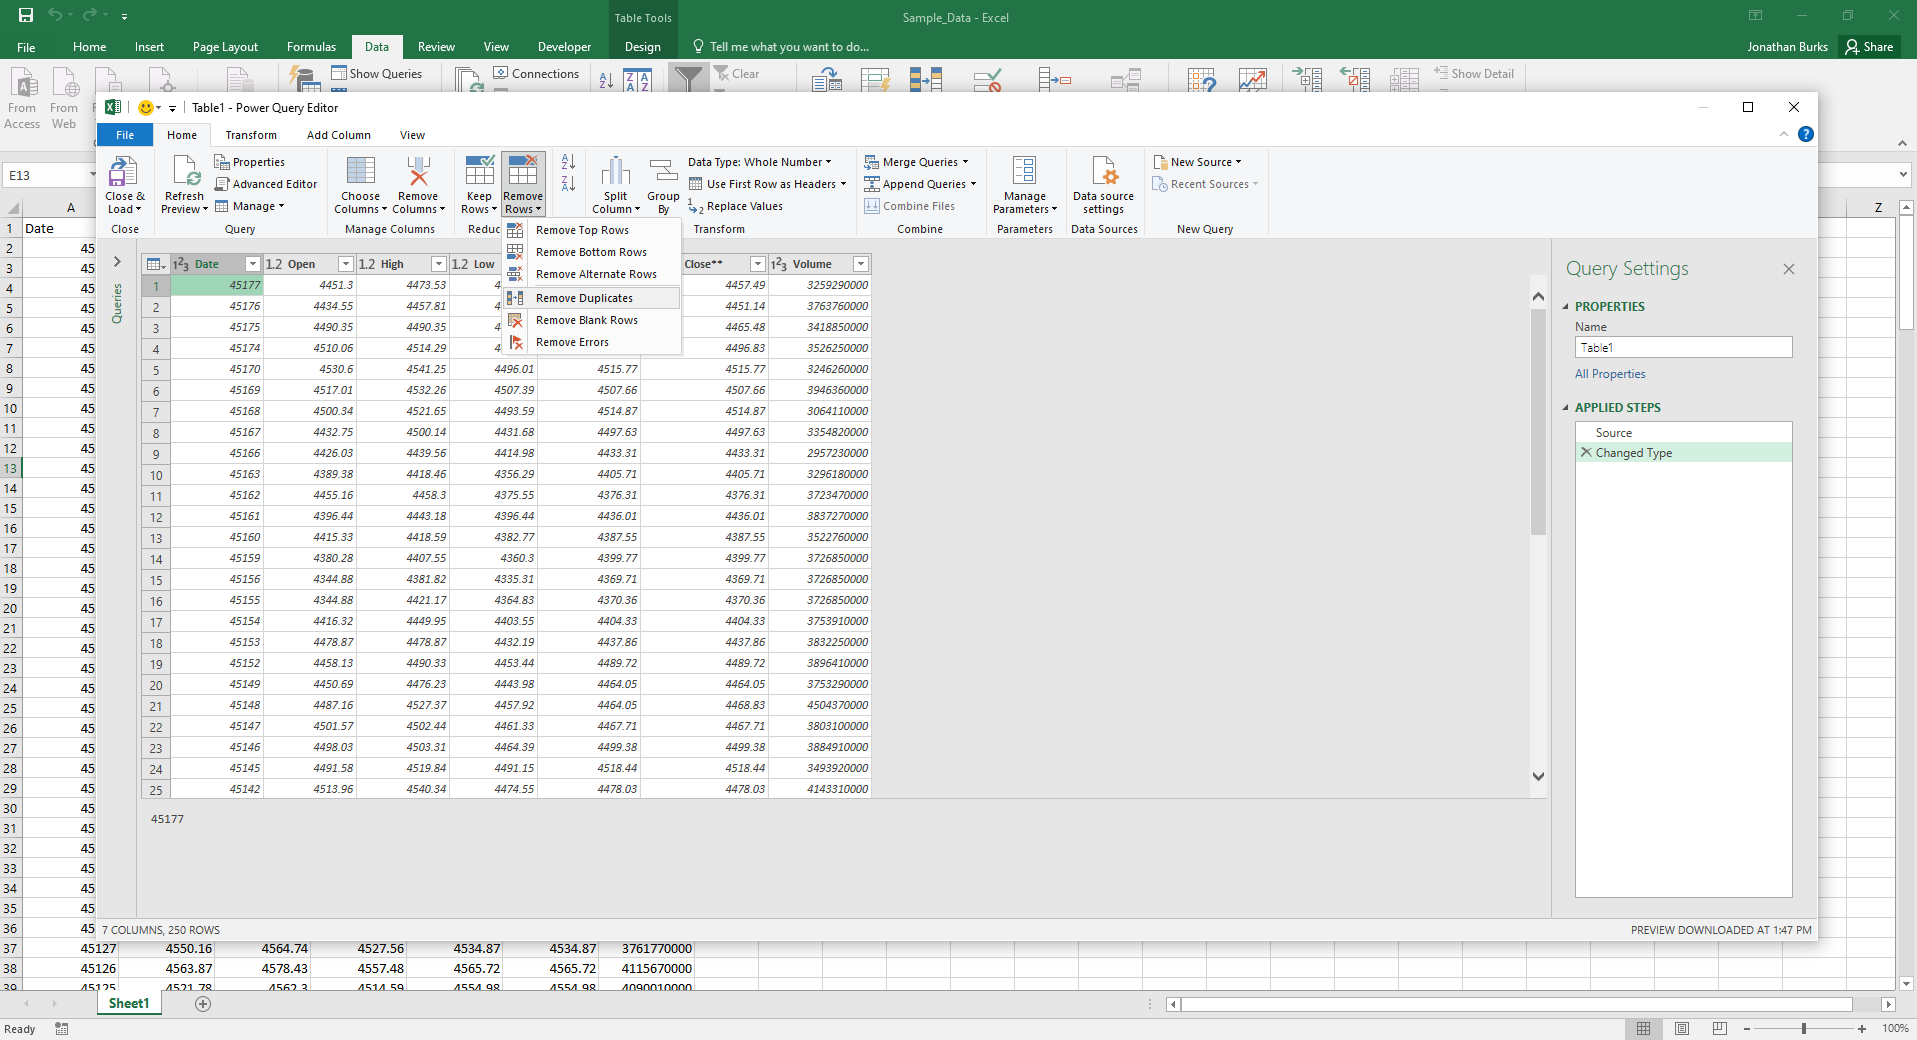Sort ascending in Power Query ribbon
1917x1040 pixels.
coord(568,162)
